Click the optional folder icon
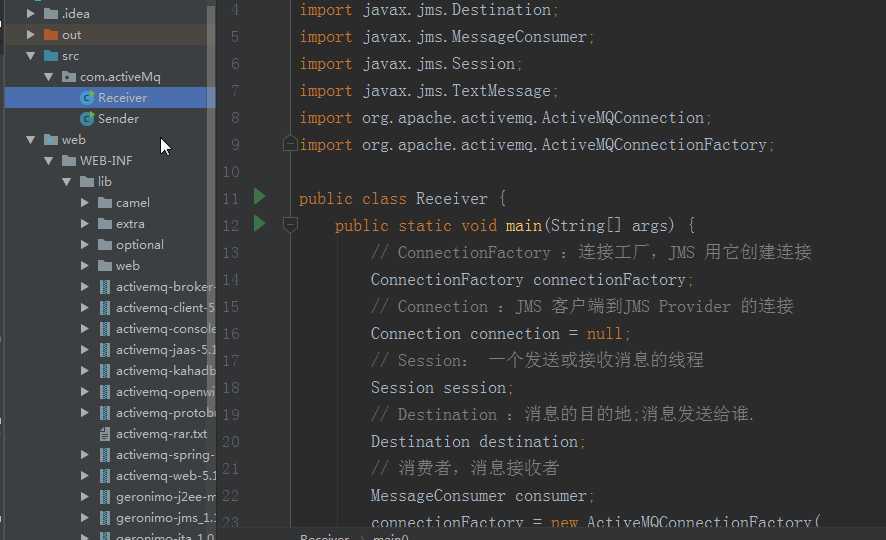Viewport: 886px width, 540px height. (x=105, y=245)
